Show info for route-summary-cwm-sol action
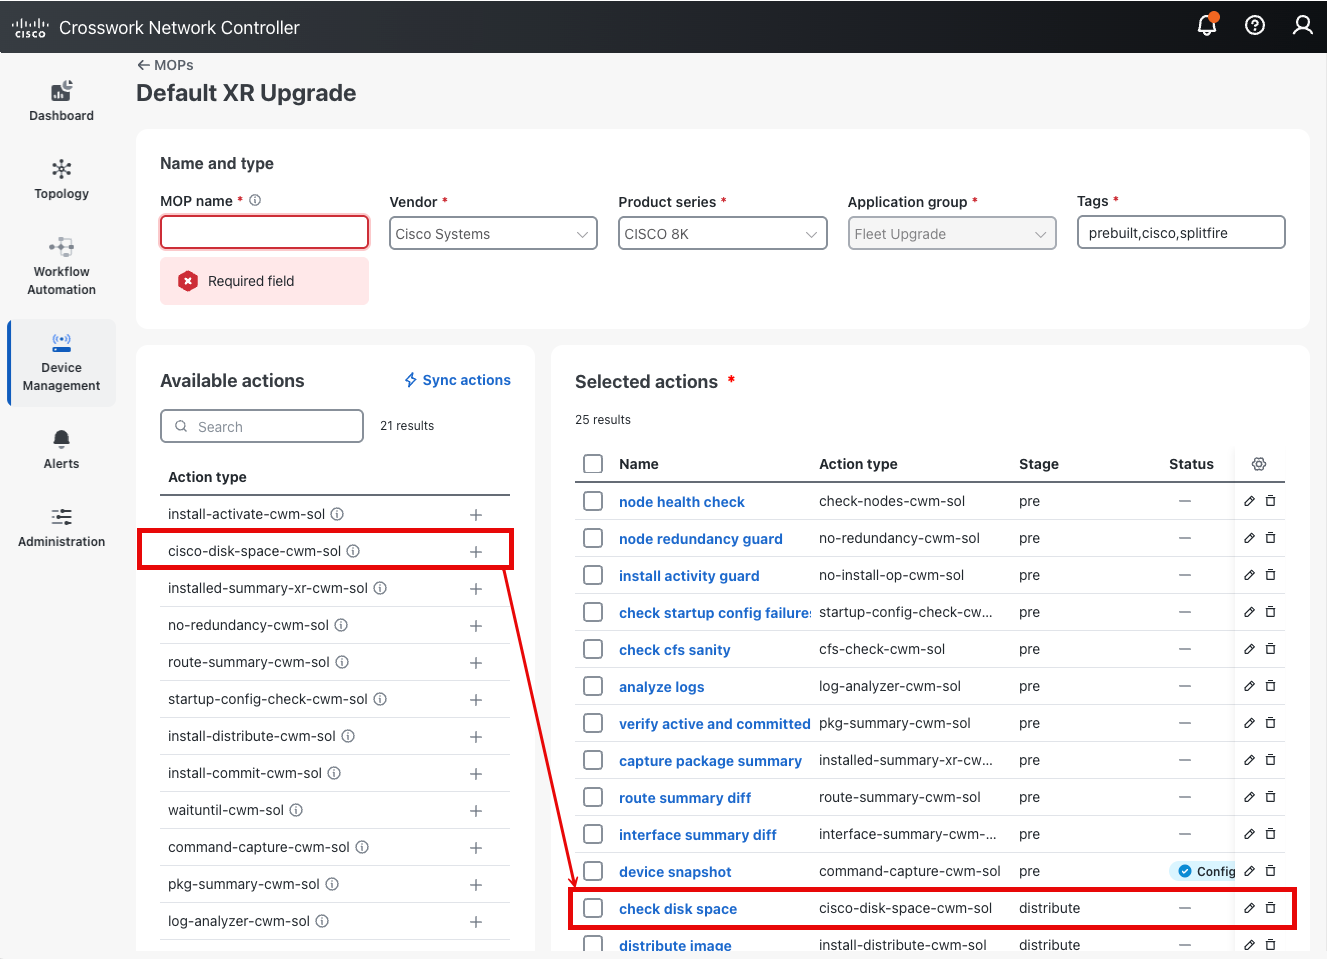 [x=342, y=662]
